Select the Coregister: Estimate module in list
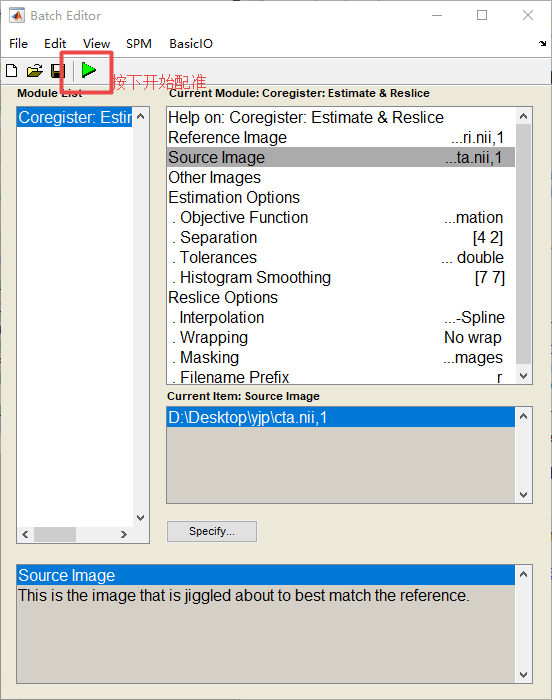Viewport: 552px width, 700px height. coord(75,117)
